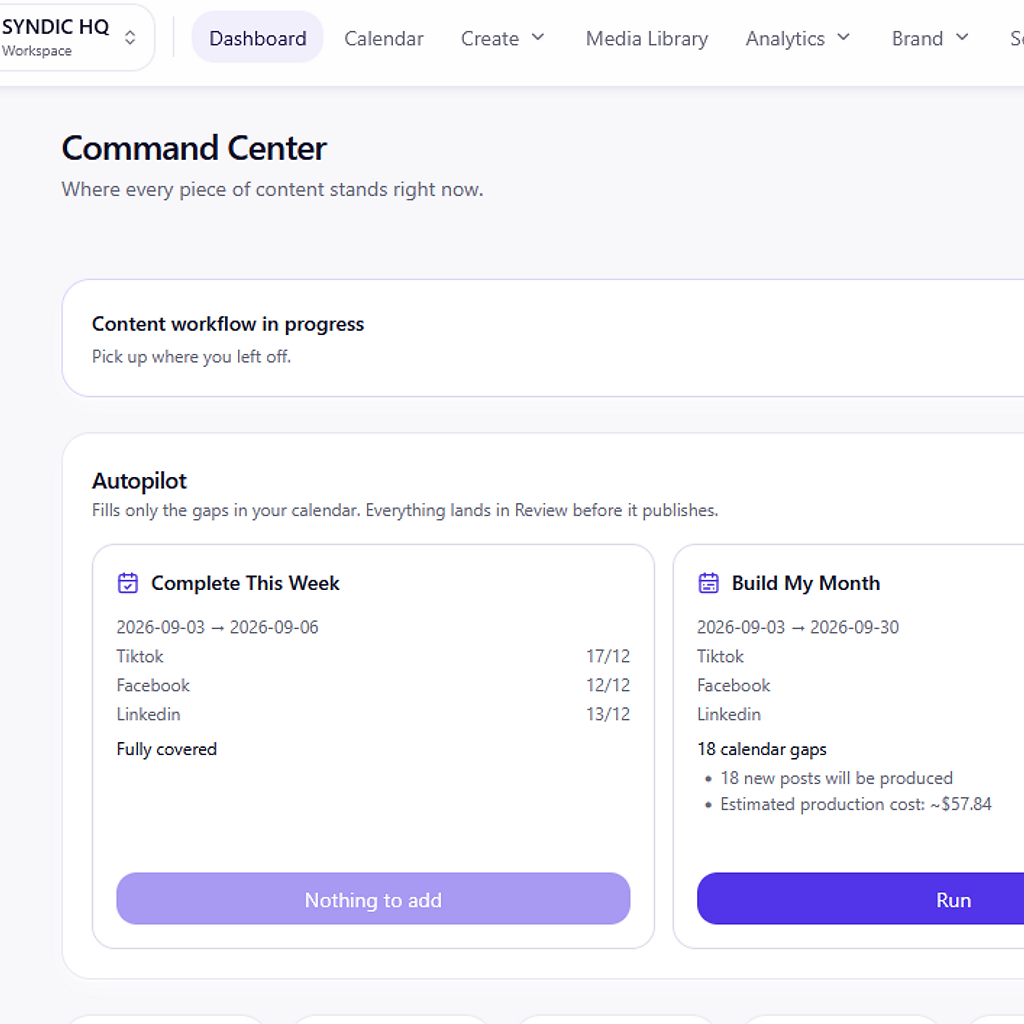Run the Build My Month autopilot

tap(861, 899)
